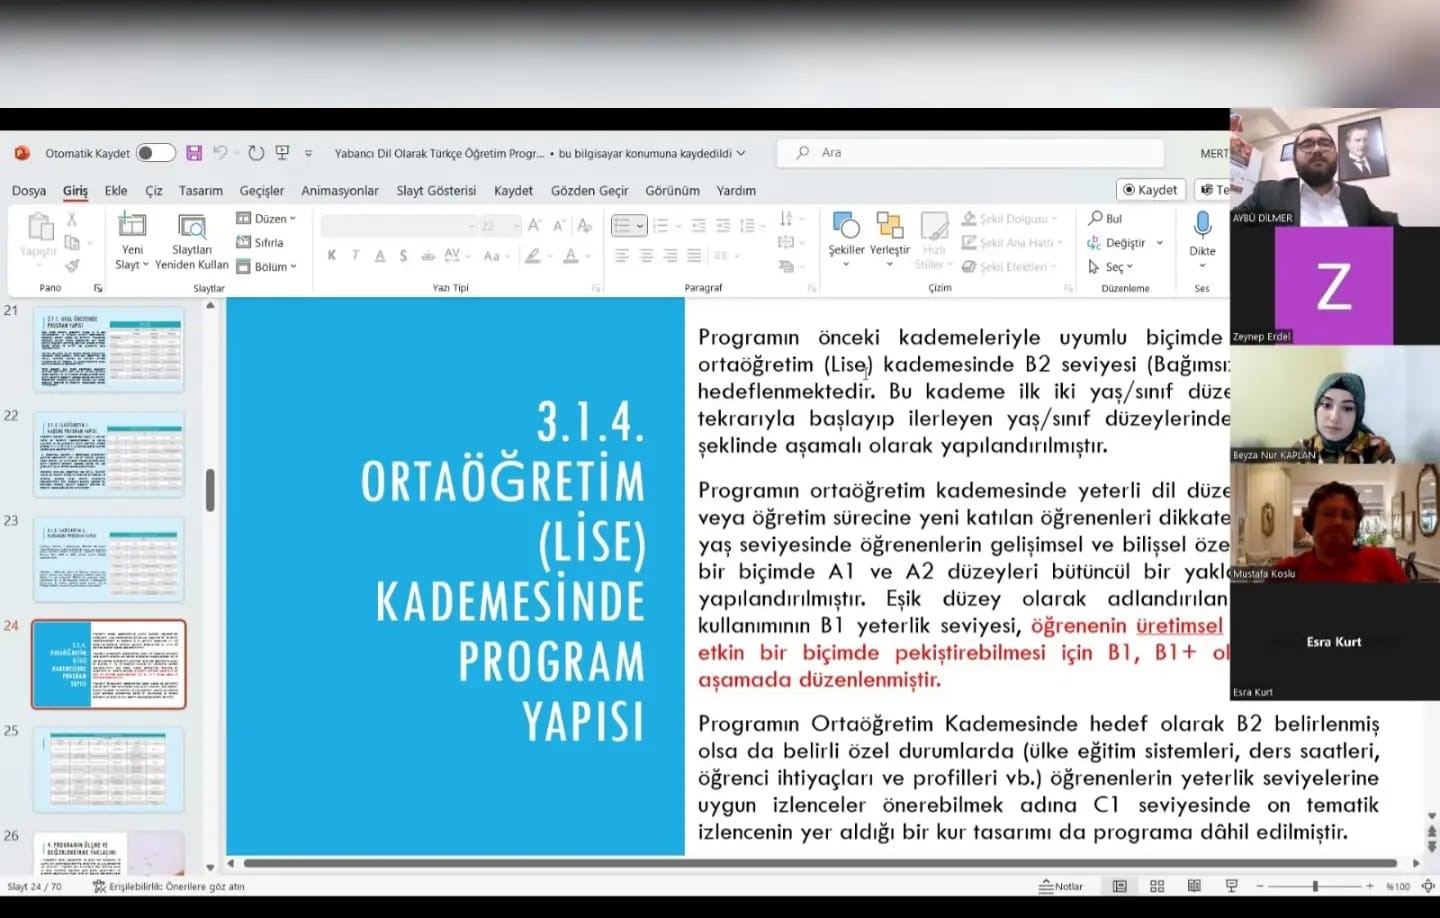Open Slaytları Yeniden Kullan tool
This screenshot has width=1440, height=918.
click(x=191, y=241)
